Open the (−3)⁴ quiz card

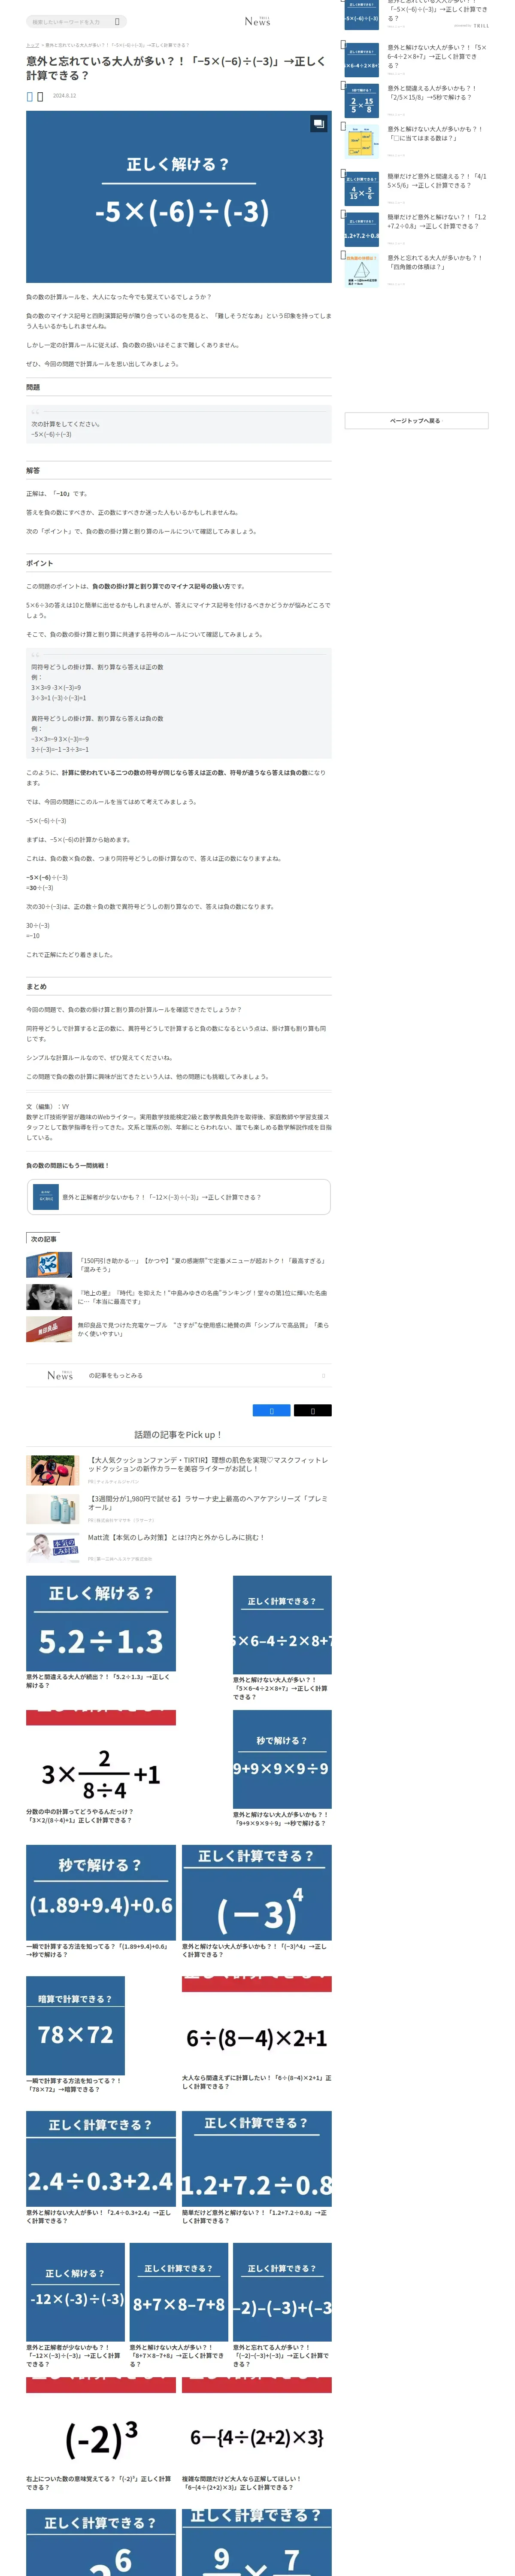point(257,1902)
